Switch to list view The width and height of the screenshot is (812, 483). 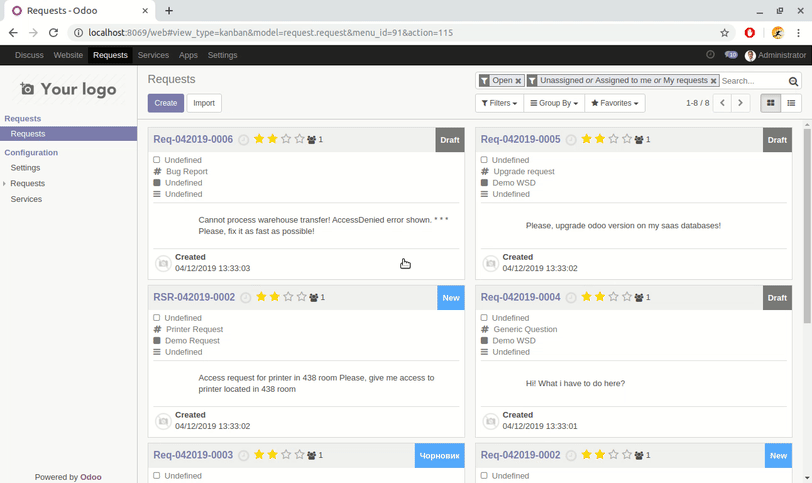(x=791, y=103)
